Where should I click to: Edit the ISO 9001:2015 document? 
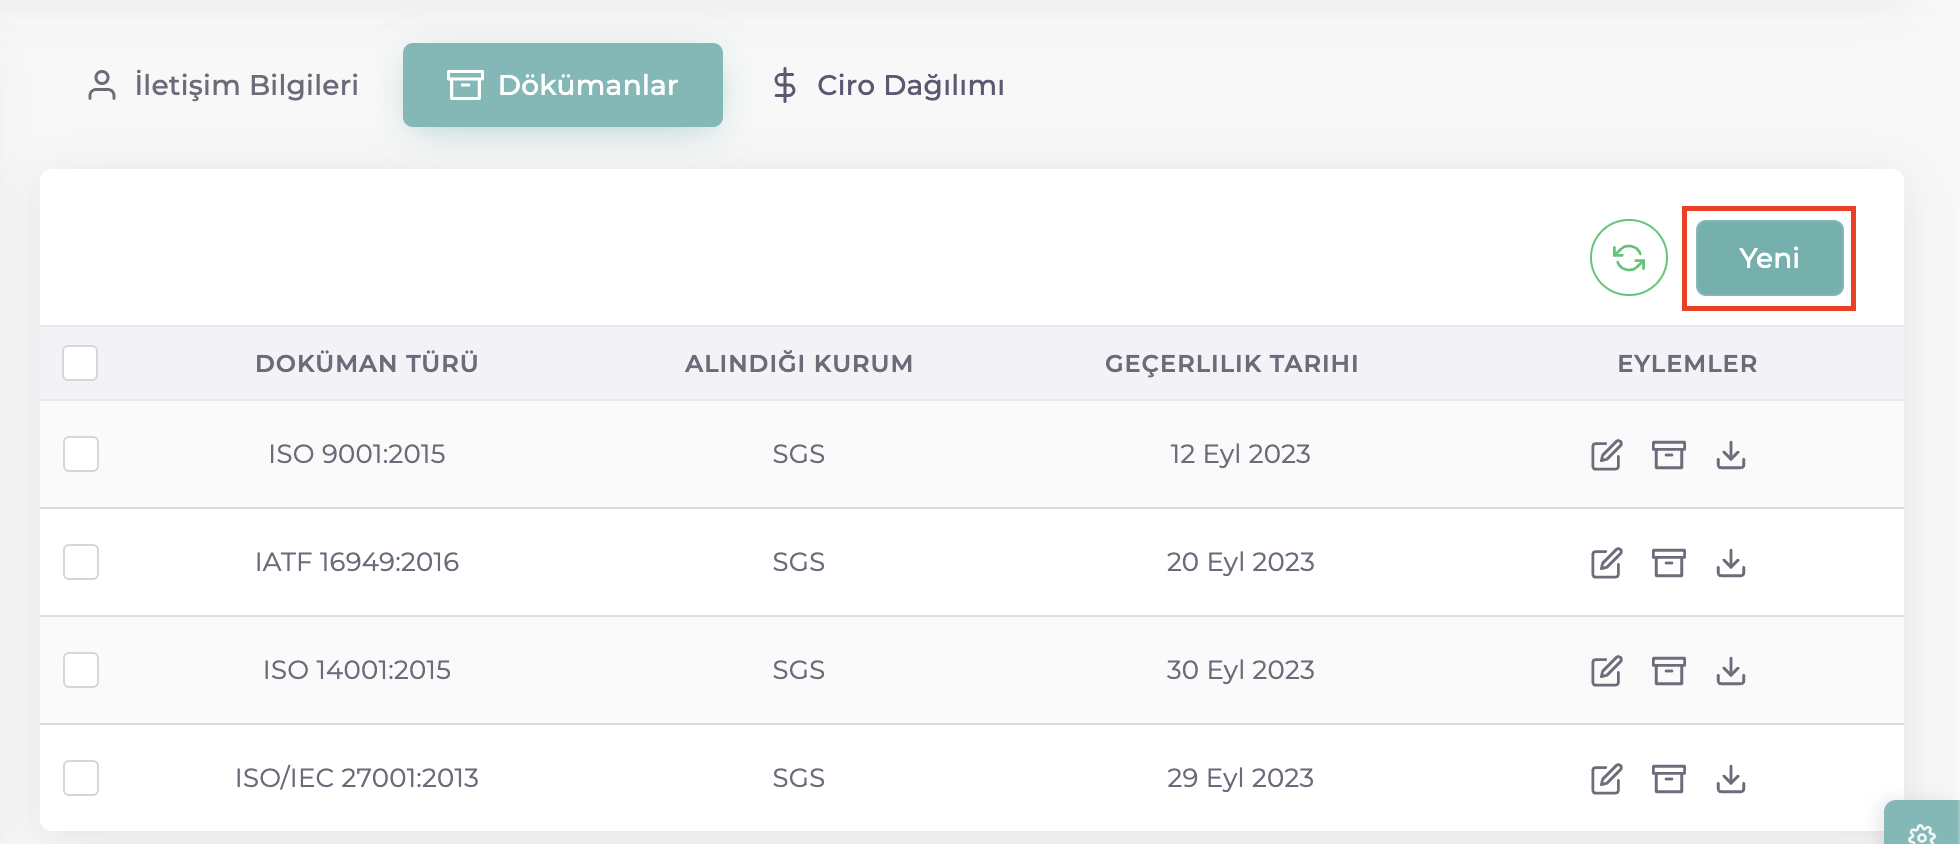click(x=1606, y=455)
